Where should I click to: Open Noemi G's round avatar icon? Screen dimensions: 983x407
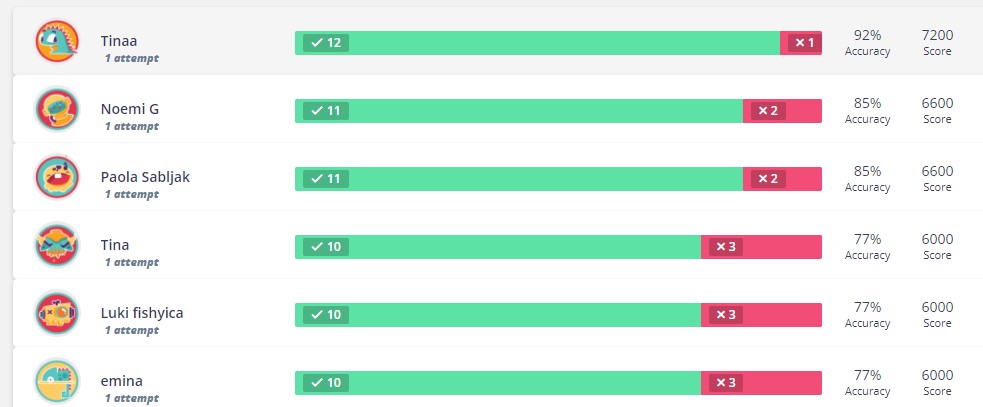point(57,109)
